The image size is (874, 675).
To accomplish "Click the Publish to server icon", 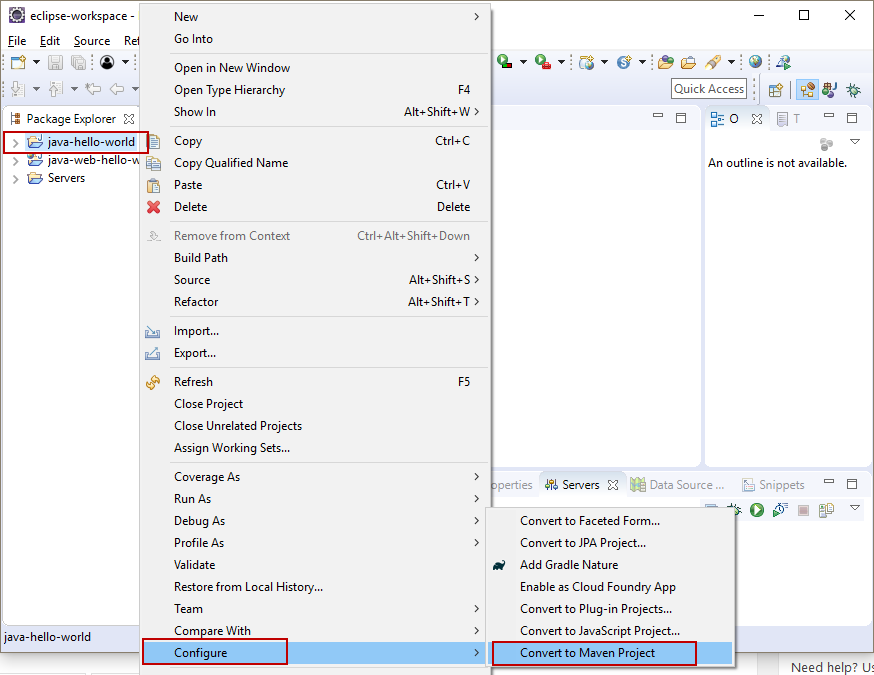I will [x=826, y=510].
